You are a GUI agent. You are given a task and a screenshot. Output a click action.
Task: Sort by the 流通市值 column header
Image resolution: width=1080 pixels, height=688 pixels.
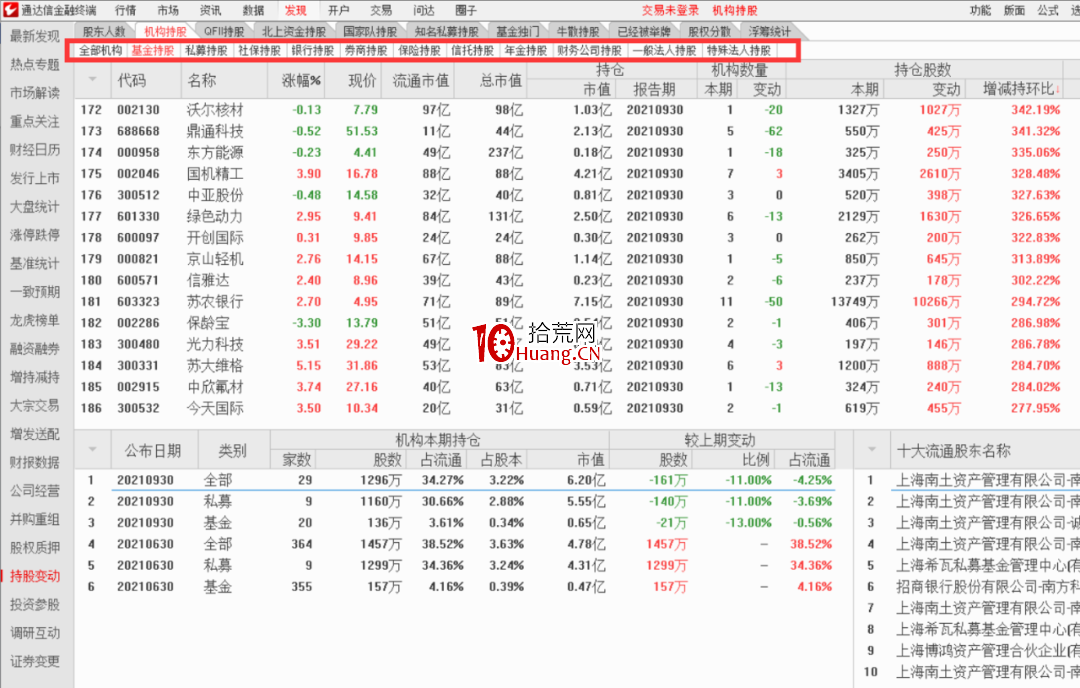(x=421, y=80)
